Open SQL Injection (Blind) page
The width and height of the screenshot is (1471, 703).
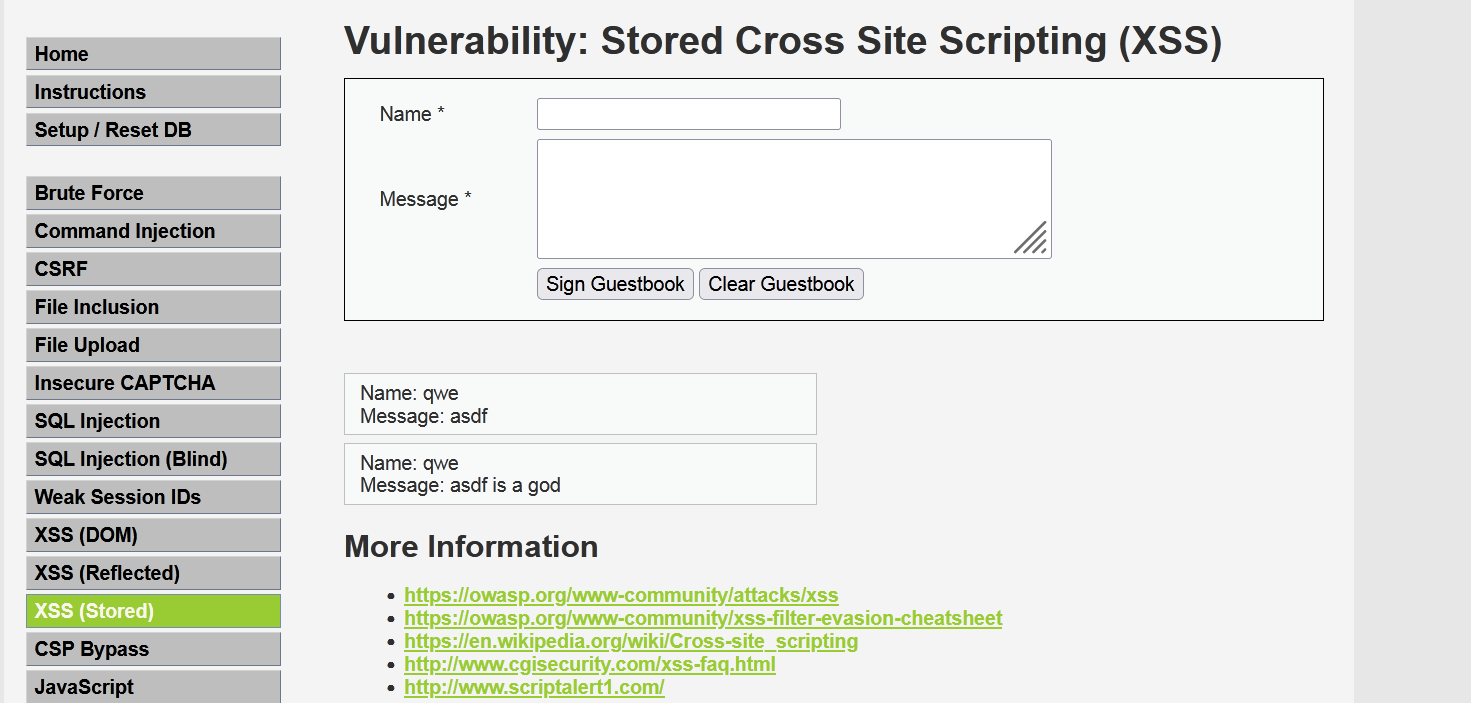153,459
